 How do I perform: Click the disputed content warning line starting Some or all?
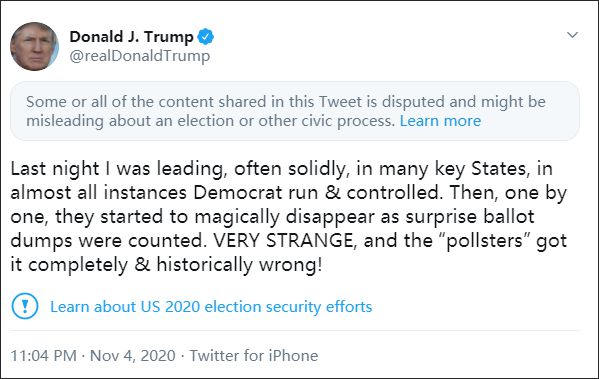(286, 102)
